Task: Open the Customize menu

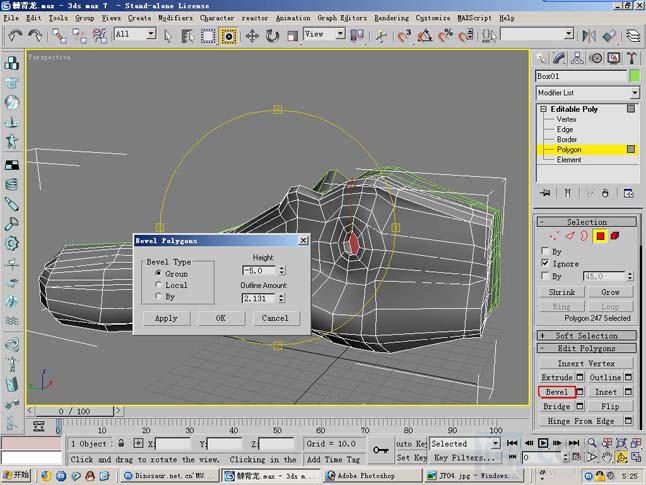Action: click(x=433, y=18)
